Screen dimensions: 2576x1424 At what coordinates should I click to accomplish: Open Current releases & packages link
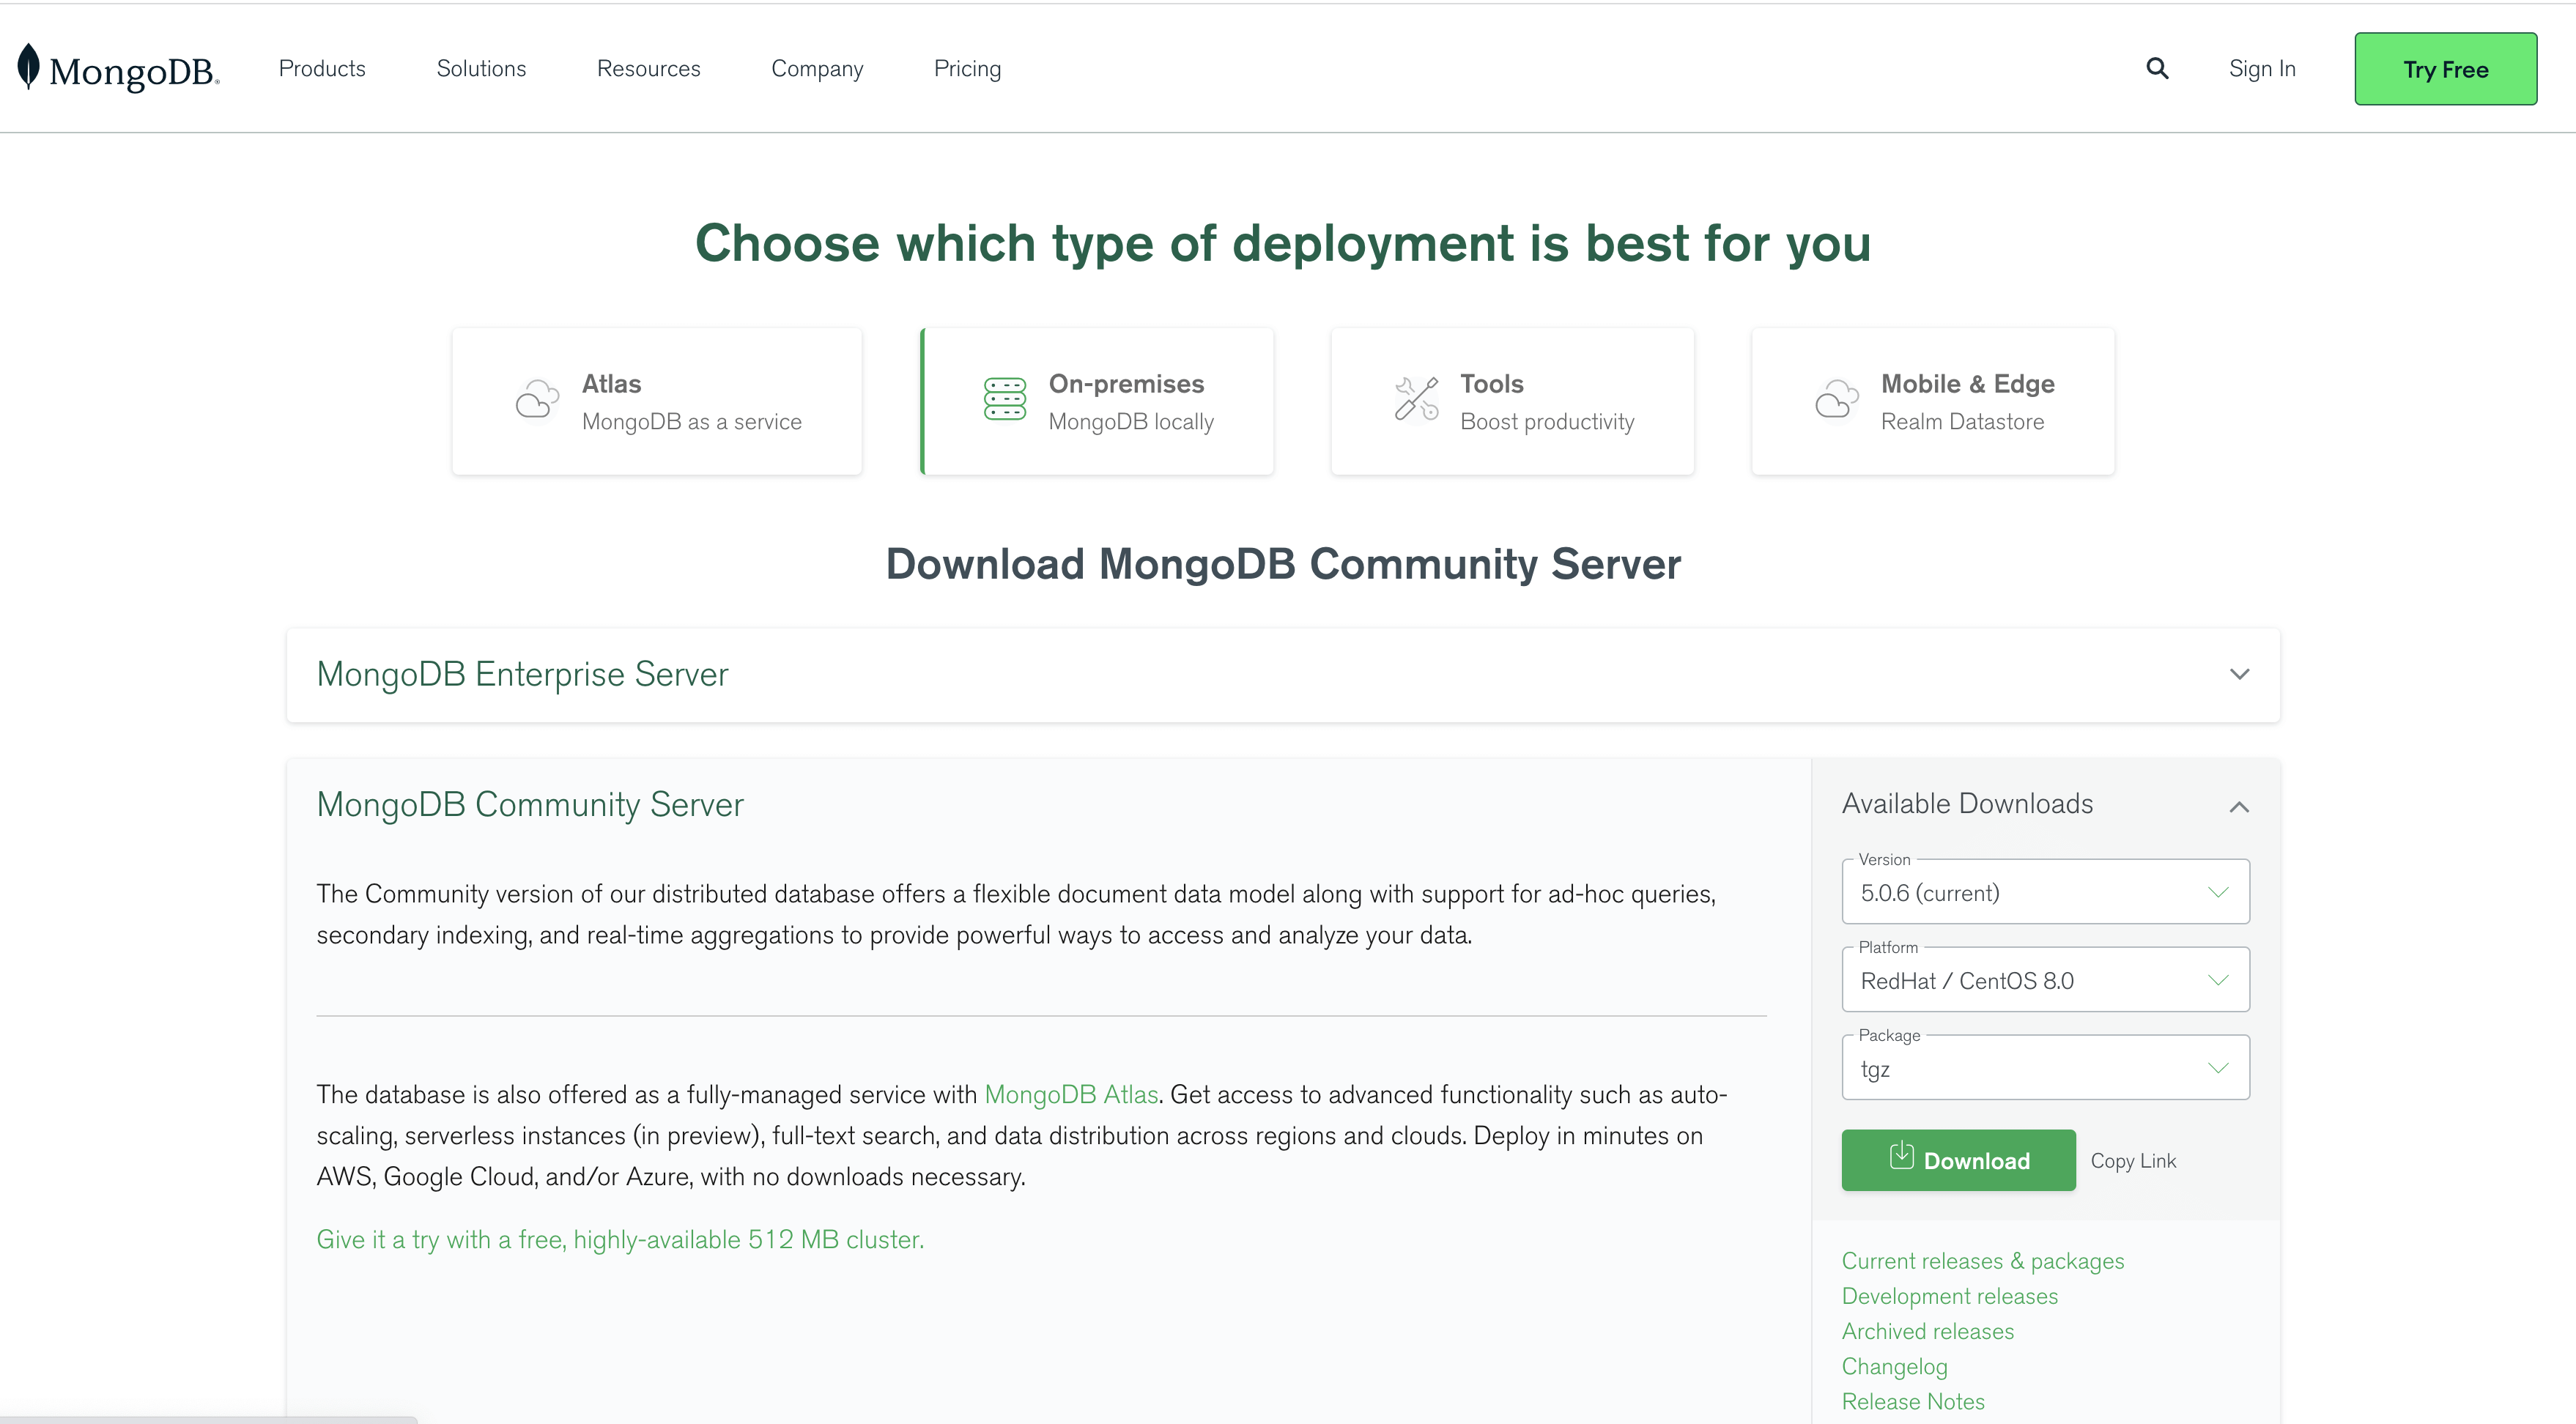coord(1982,1261)
